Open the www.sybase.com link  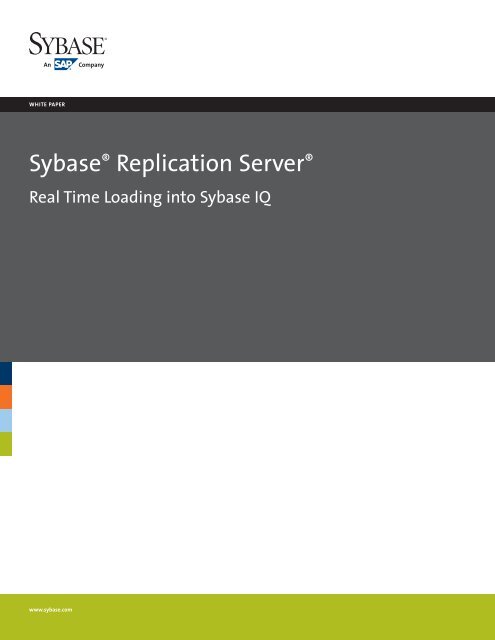point(50,610)
